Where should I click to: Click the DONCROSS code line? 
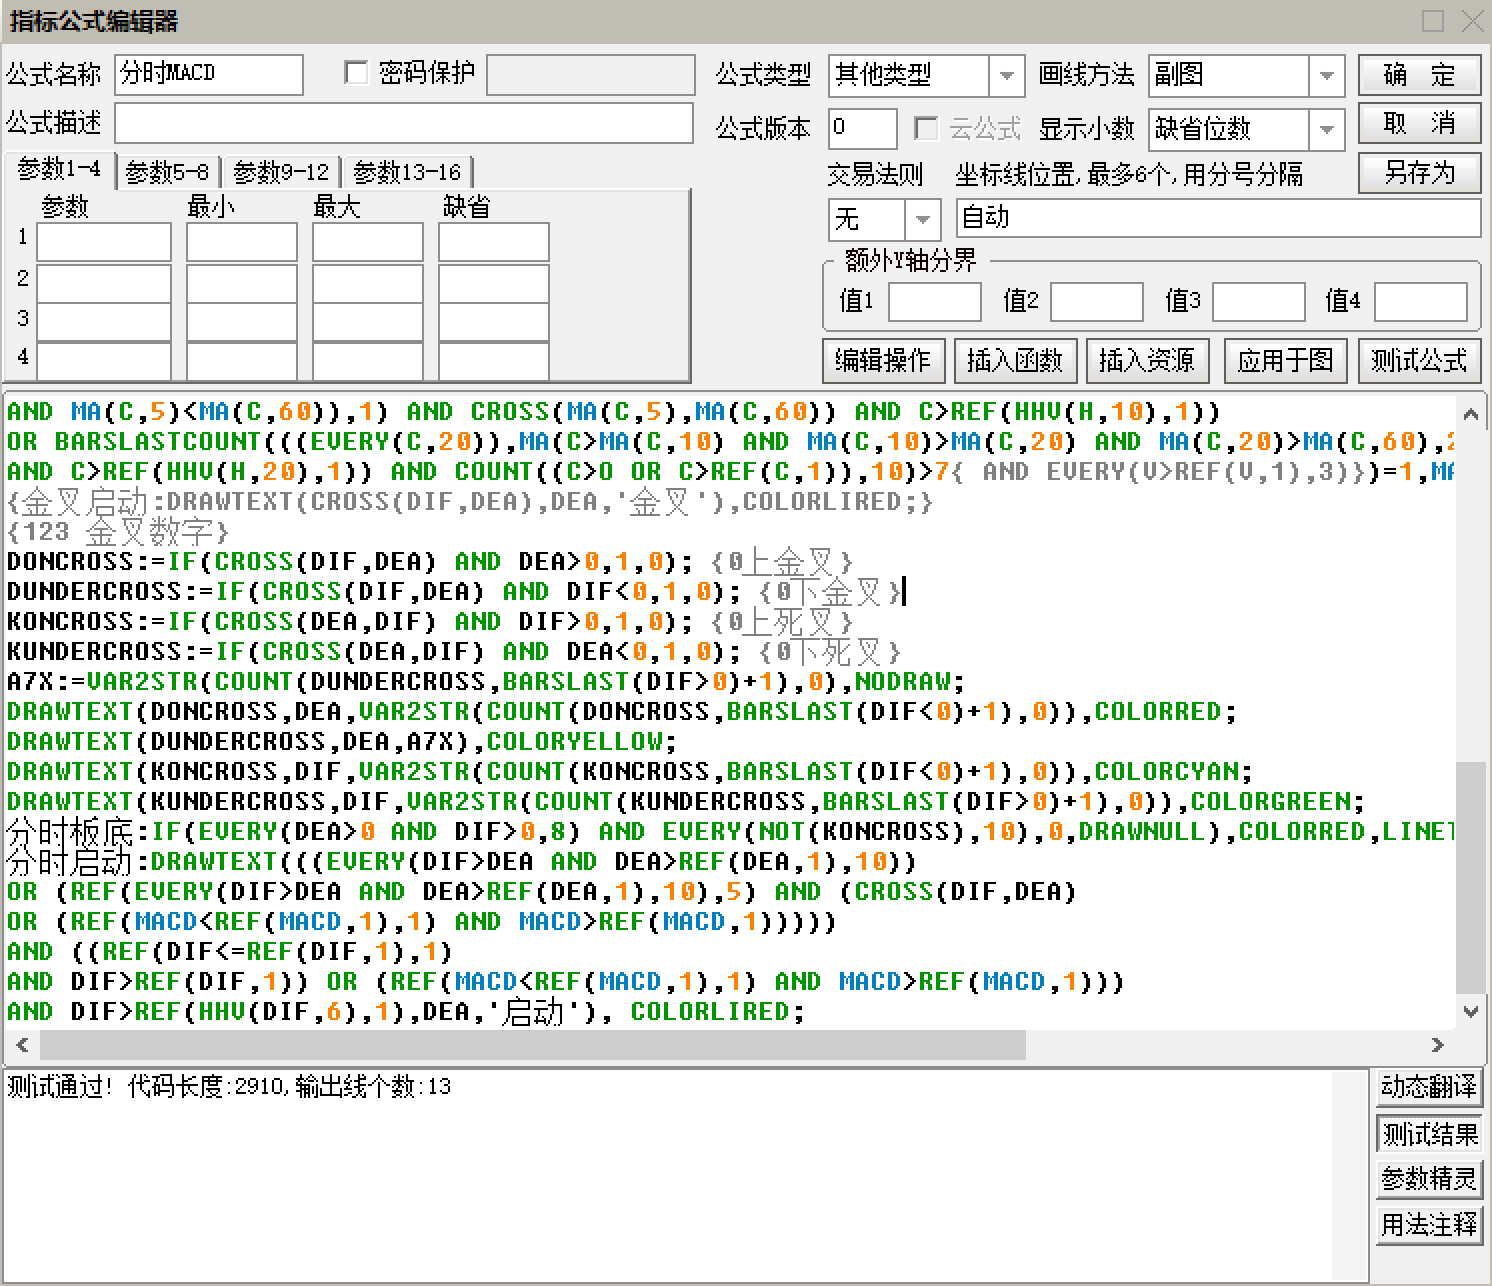(430, 562)
